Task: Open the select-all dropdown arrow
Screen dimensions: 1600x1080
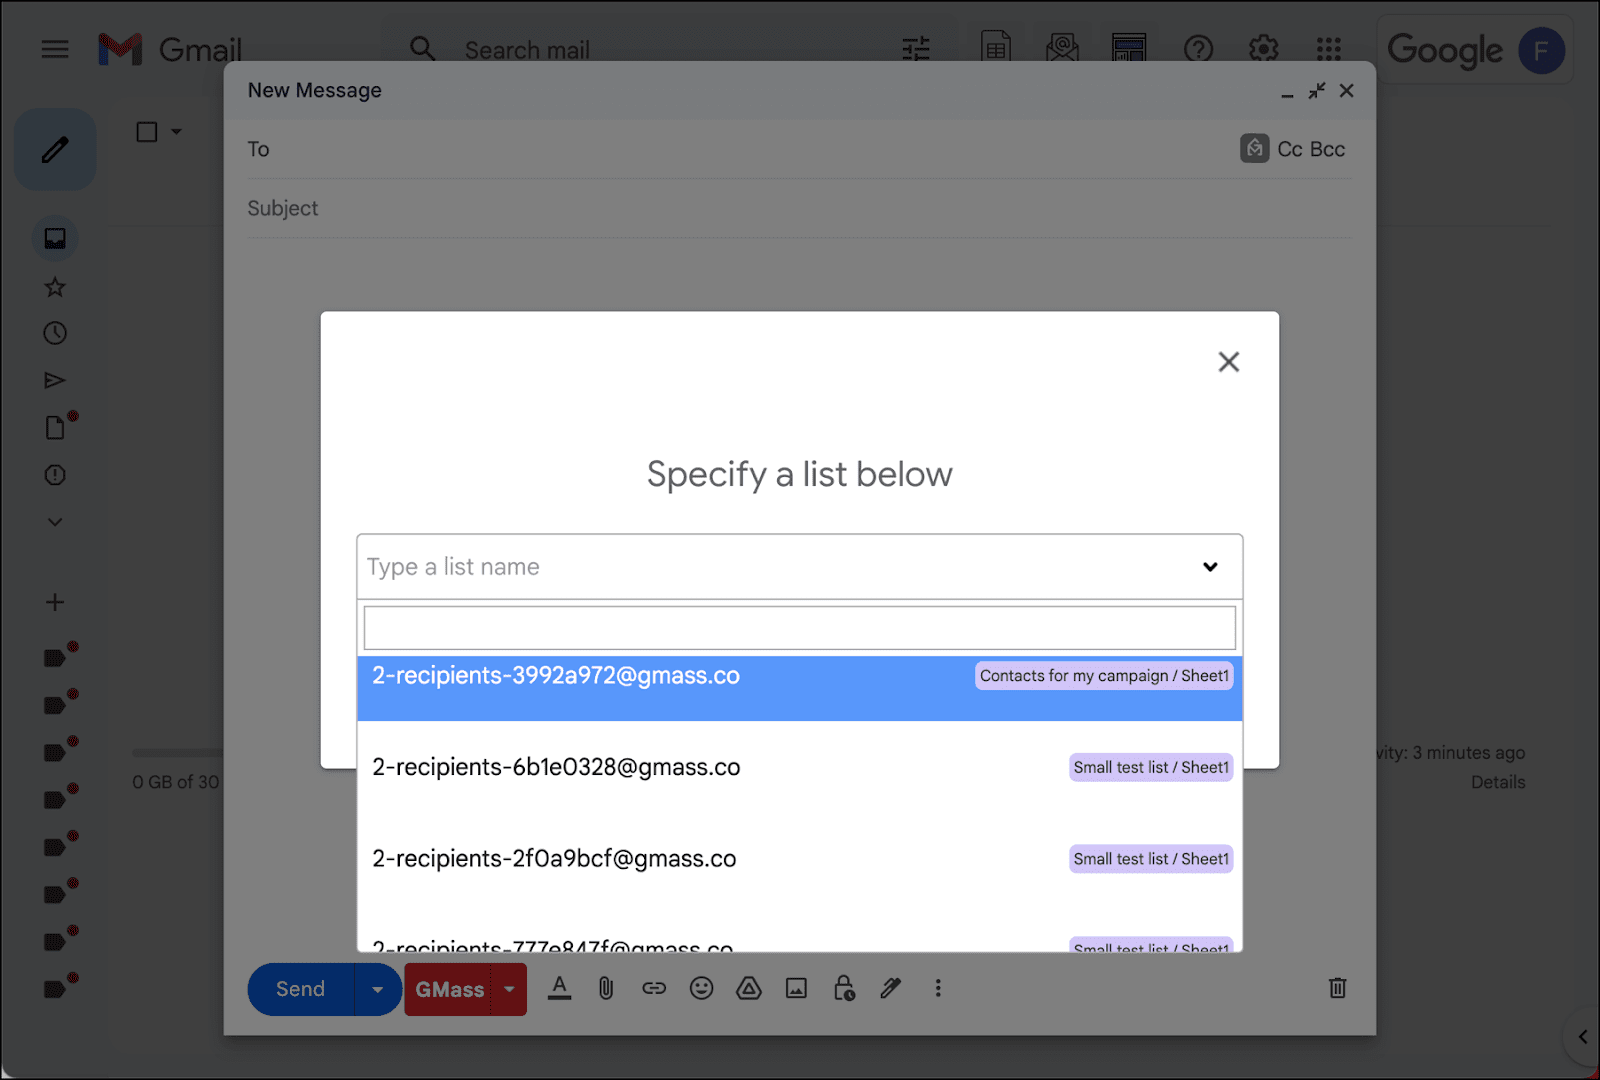Action: coord(177,132)
